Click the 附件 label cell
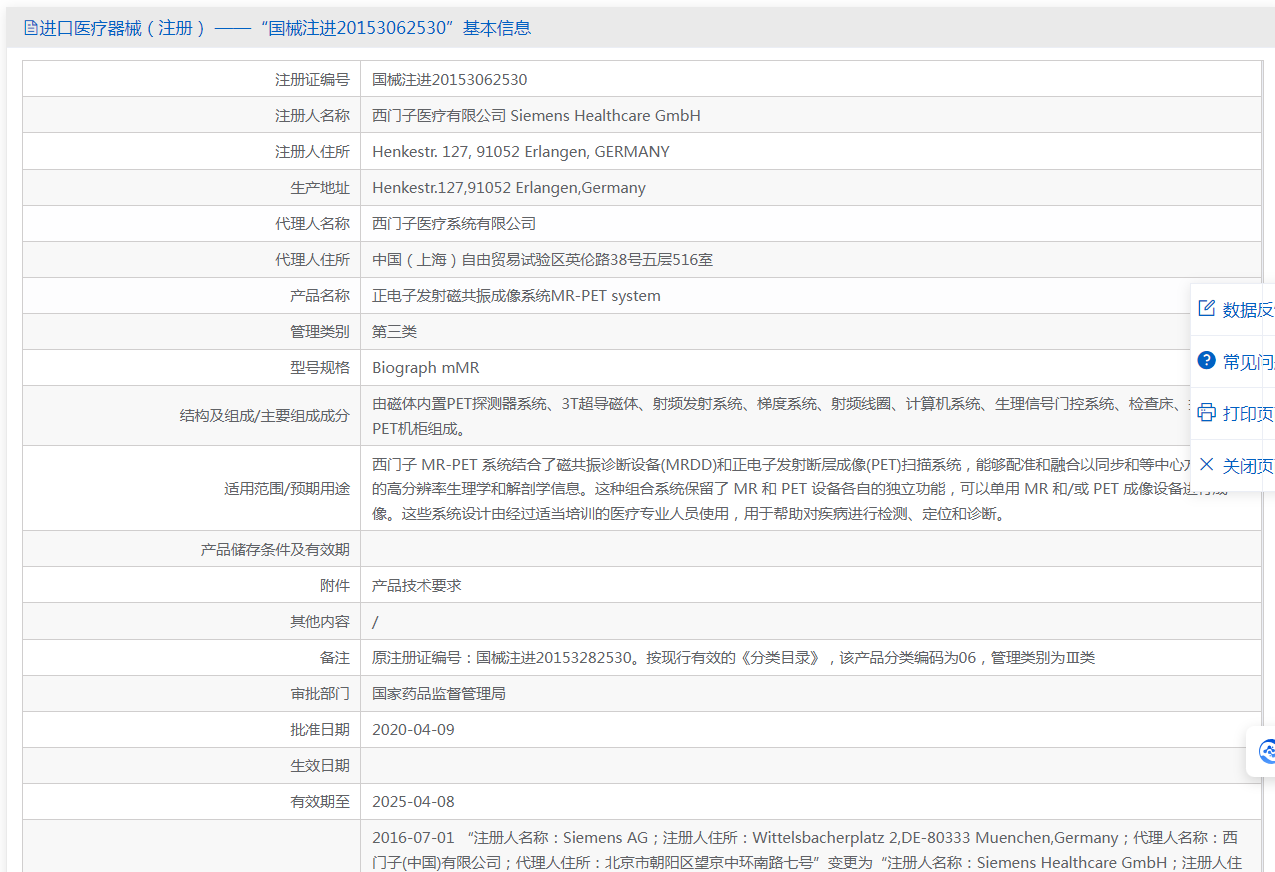1275x872 pixels. [192, 585]
